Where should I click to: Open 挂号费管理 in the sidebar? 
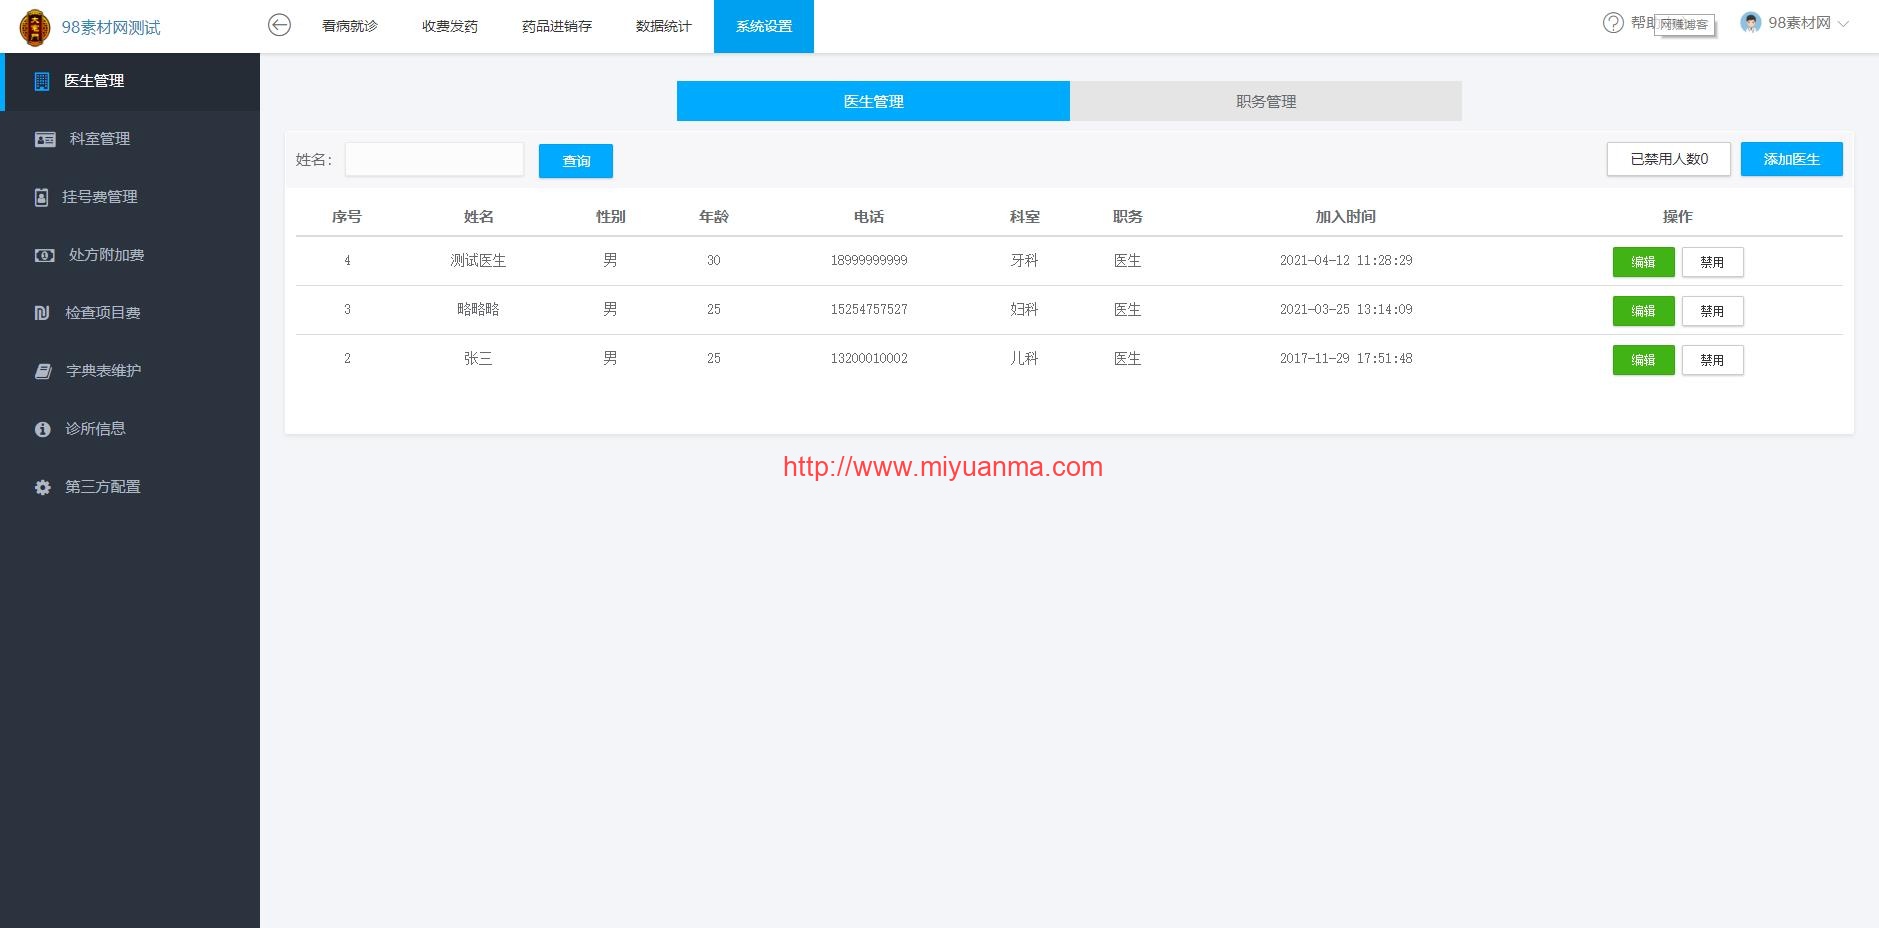coord(130,197)
